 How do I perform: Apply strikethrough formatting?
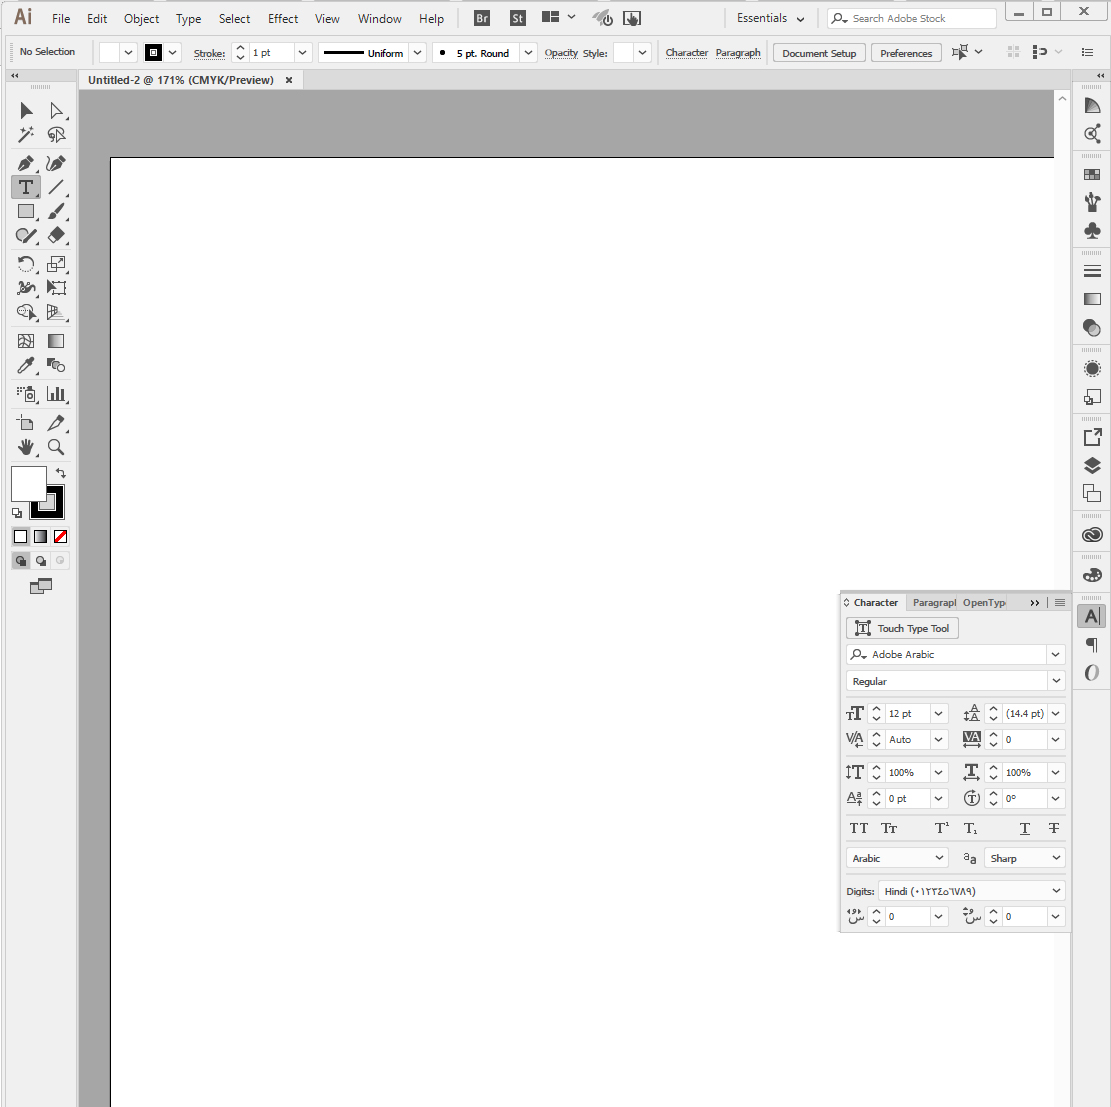pyautogui.click(x=1053, y=828)
